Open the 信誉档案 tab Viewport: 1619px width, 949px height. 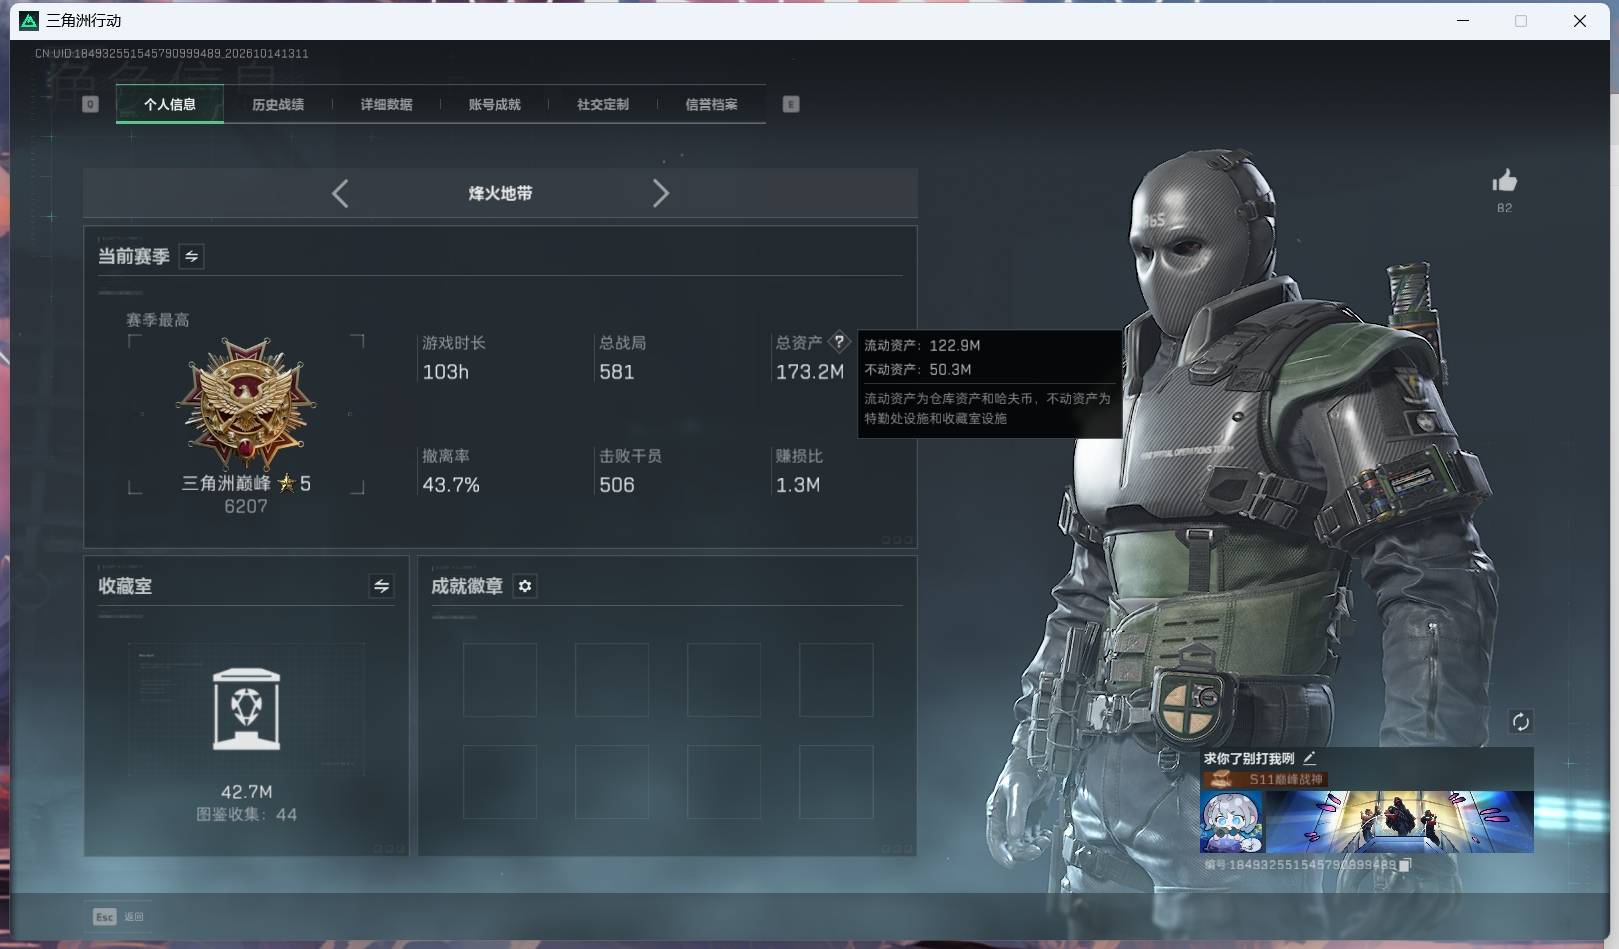[711, 104]
